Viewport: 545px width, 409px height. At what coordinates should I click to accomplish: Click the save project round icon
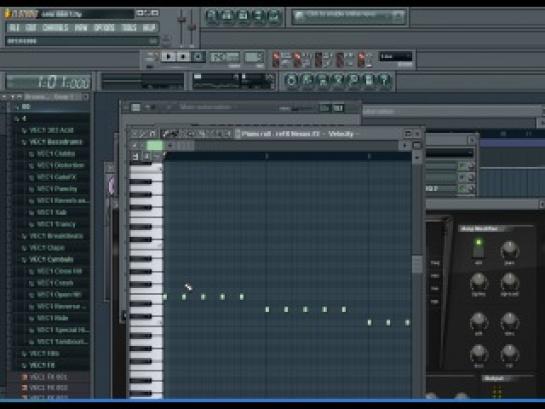point(307,81)
